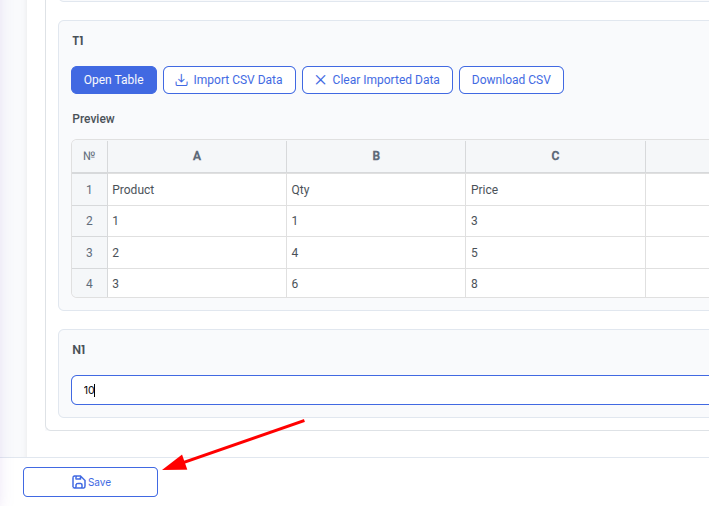Click the download-arrow icon on Import CSV Data

(x=181, y=80)
